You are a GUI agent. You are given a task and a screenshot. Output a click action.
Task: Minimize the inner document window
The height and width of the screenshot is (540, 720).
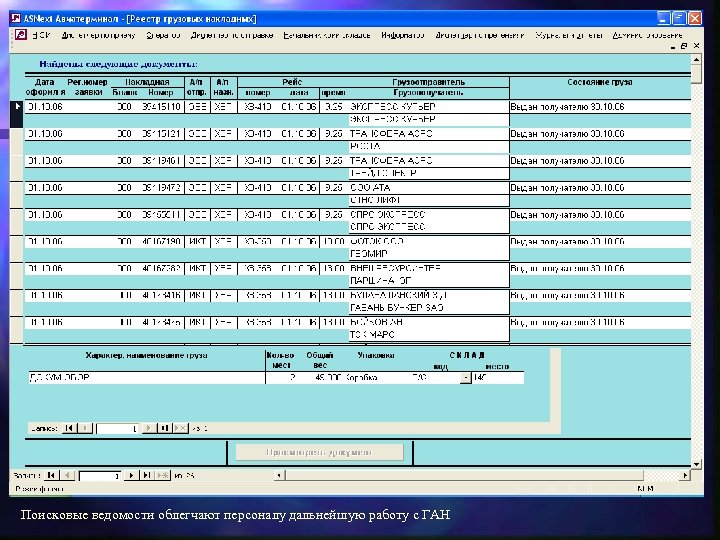(x=673, y=46)
